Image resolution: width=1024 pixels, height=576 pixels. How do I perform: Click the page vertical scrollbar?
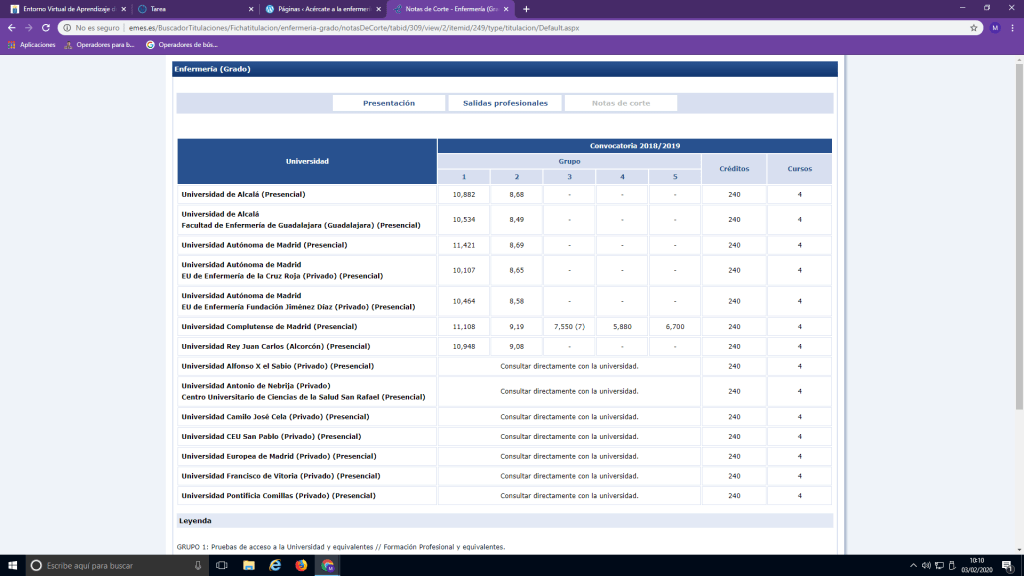click(1018, 250)
